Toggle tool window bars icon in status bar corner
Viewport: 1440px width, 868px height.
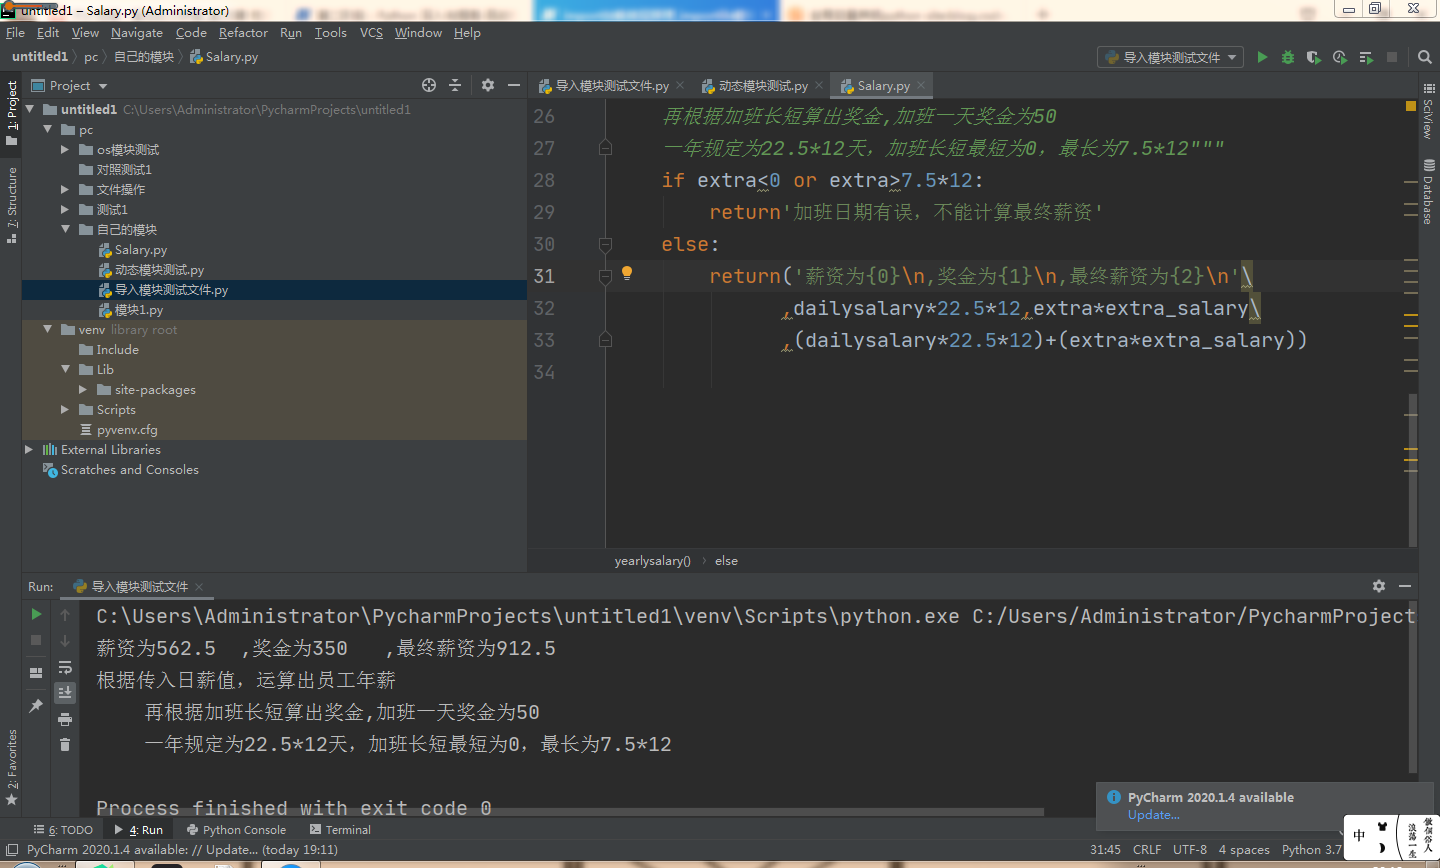12,850
